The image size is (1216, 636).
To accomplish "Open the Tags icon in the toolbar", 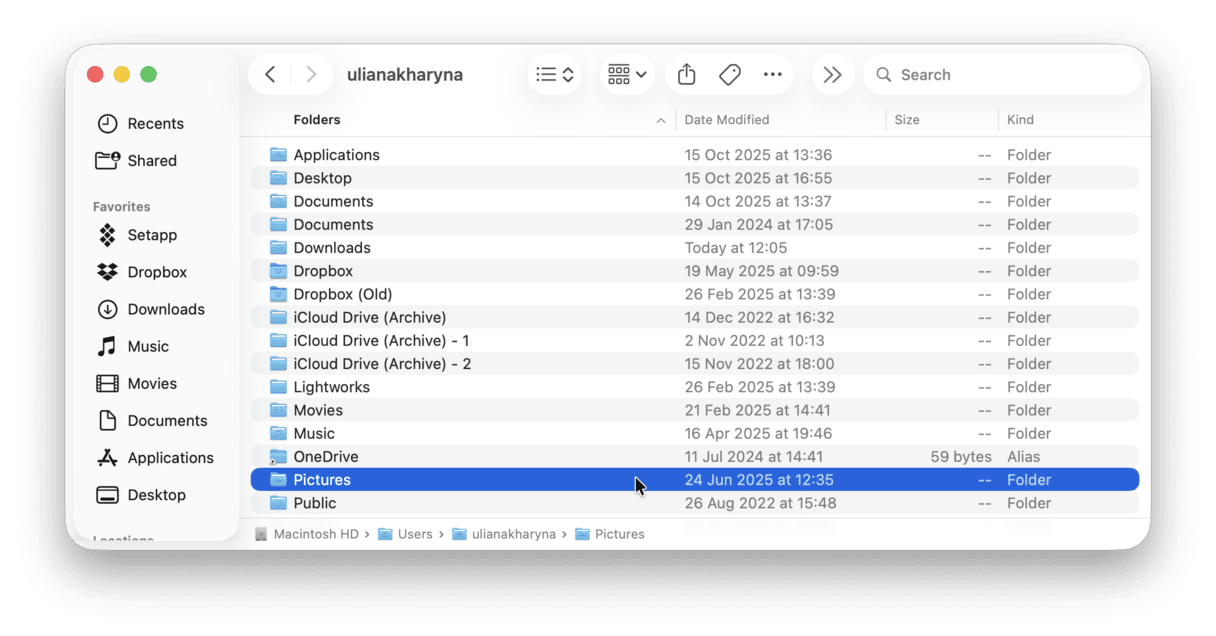I will [729, 74].
